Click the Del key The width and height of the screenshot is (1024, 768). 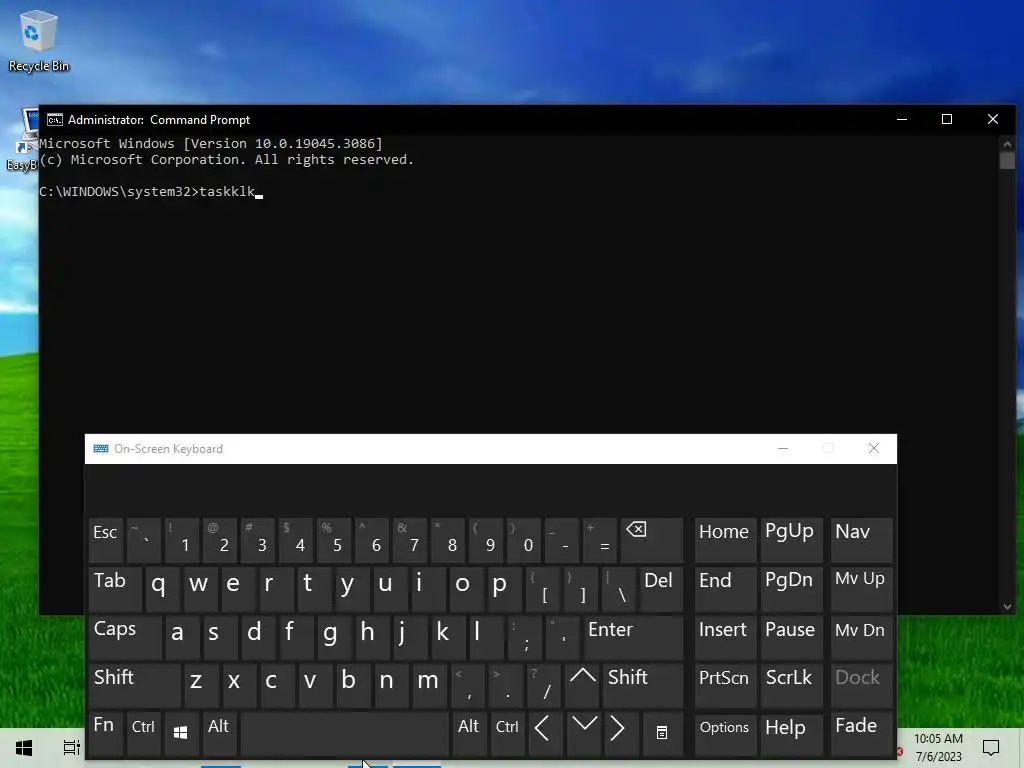[x=661, y=588]
